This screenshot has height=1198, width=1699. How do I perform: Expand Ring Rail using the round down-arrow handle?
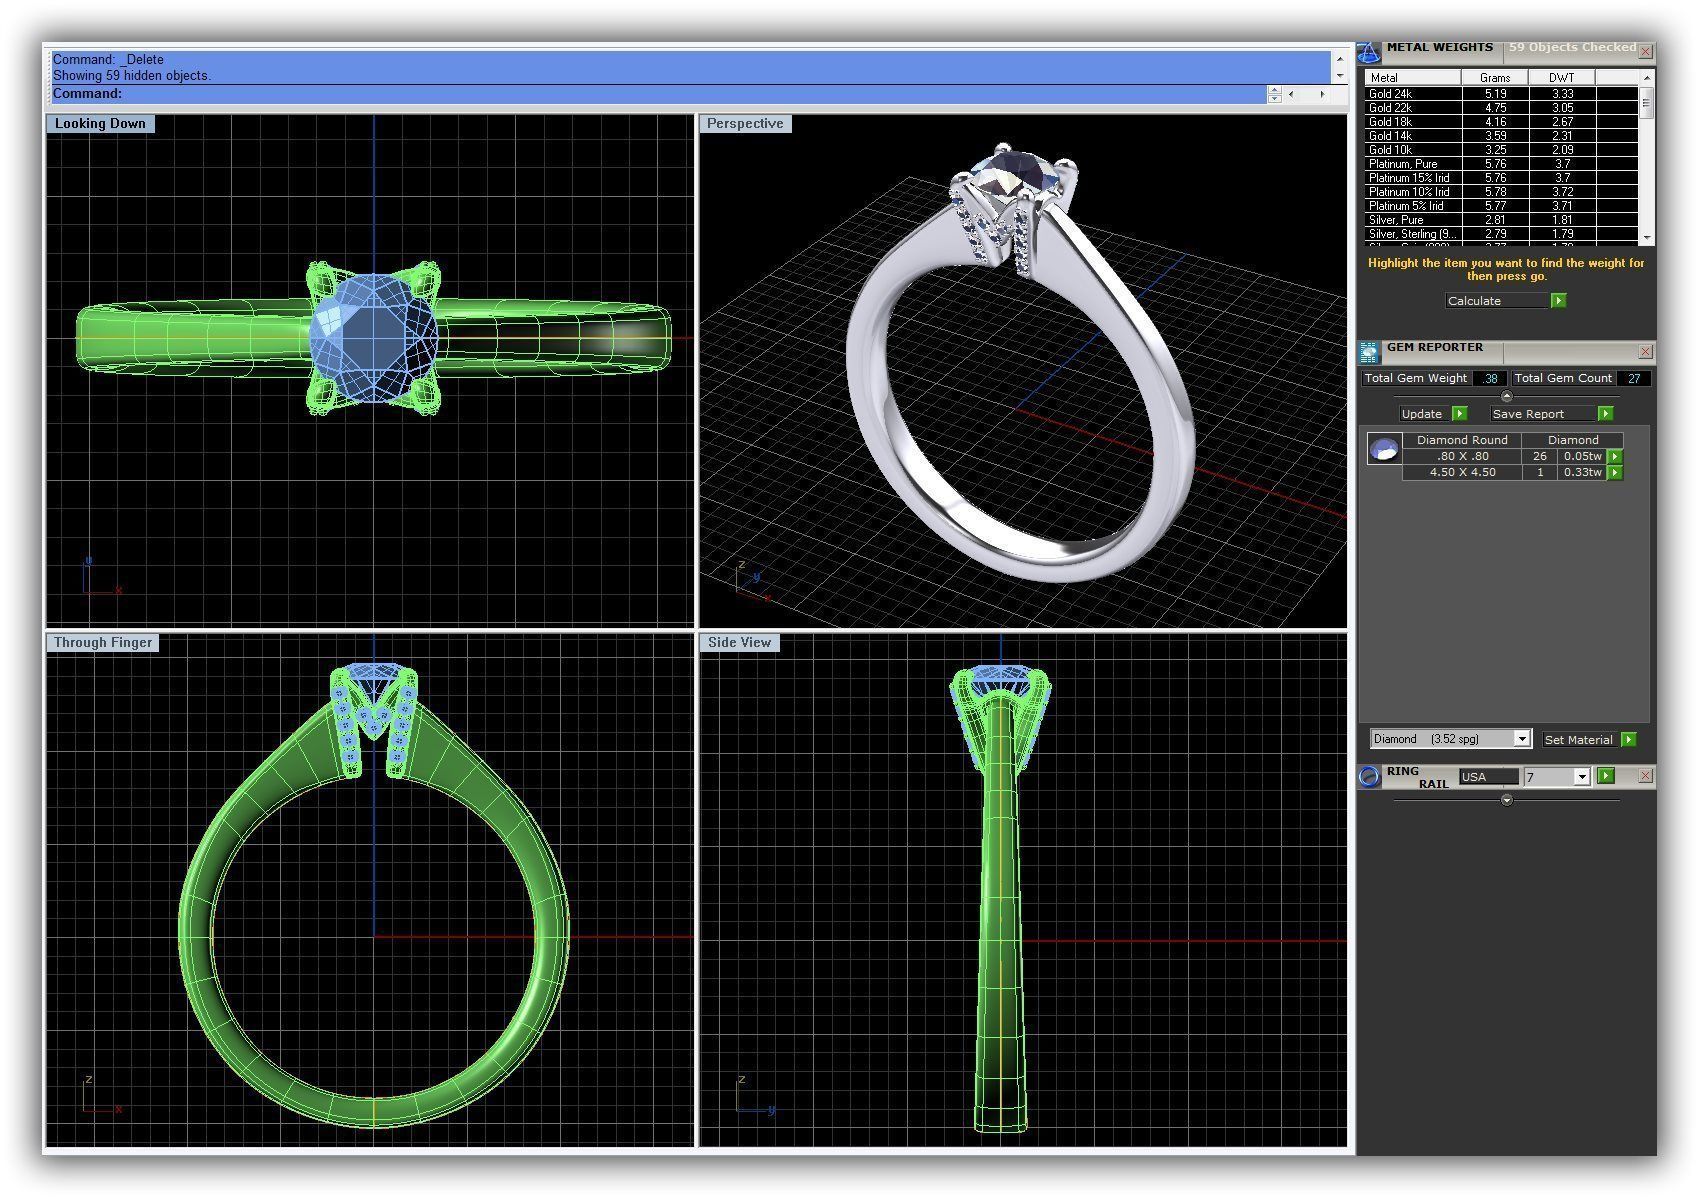point(1507,801)
